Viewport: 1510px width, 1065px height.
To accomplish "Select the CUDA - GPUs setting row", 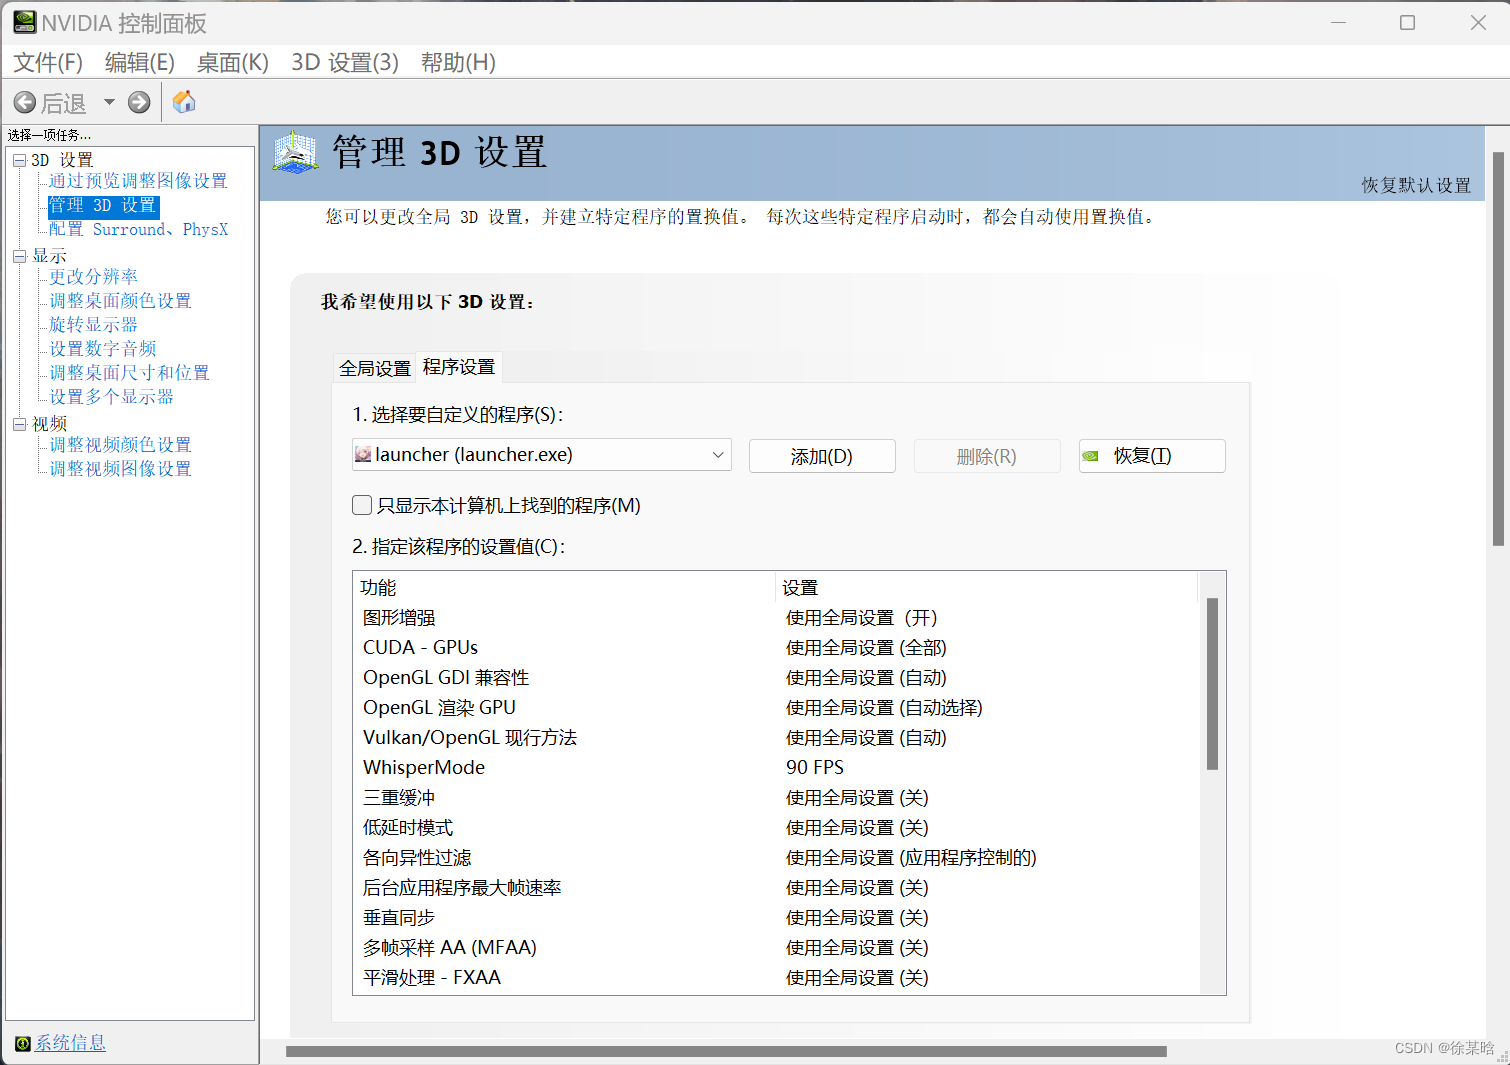I will [x=775, y=648].
